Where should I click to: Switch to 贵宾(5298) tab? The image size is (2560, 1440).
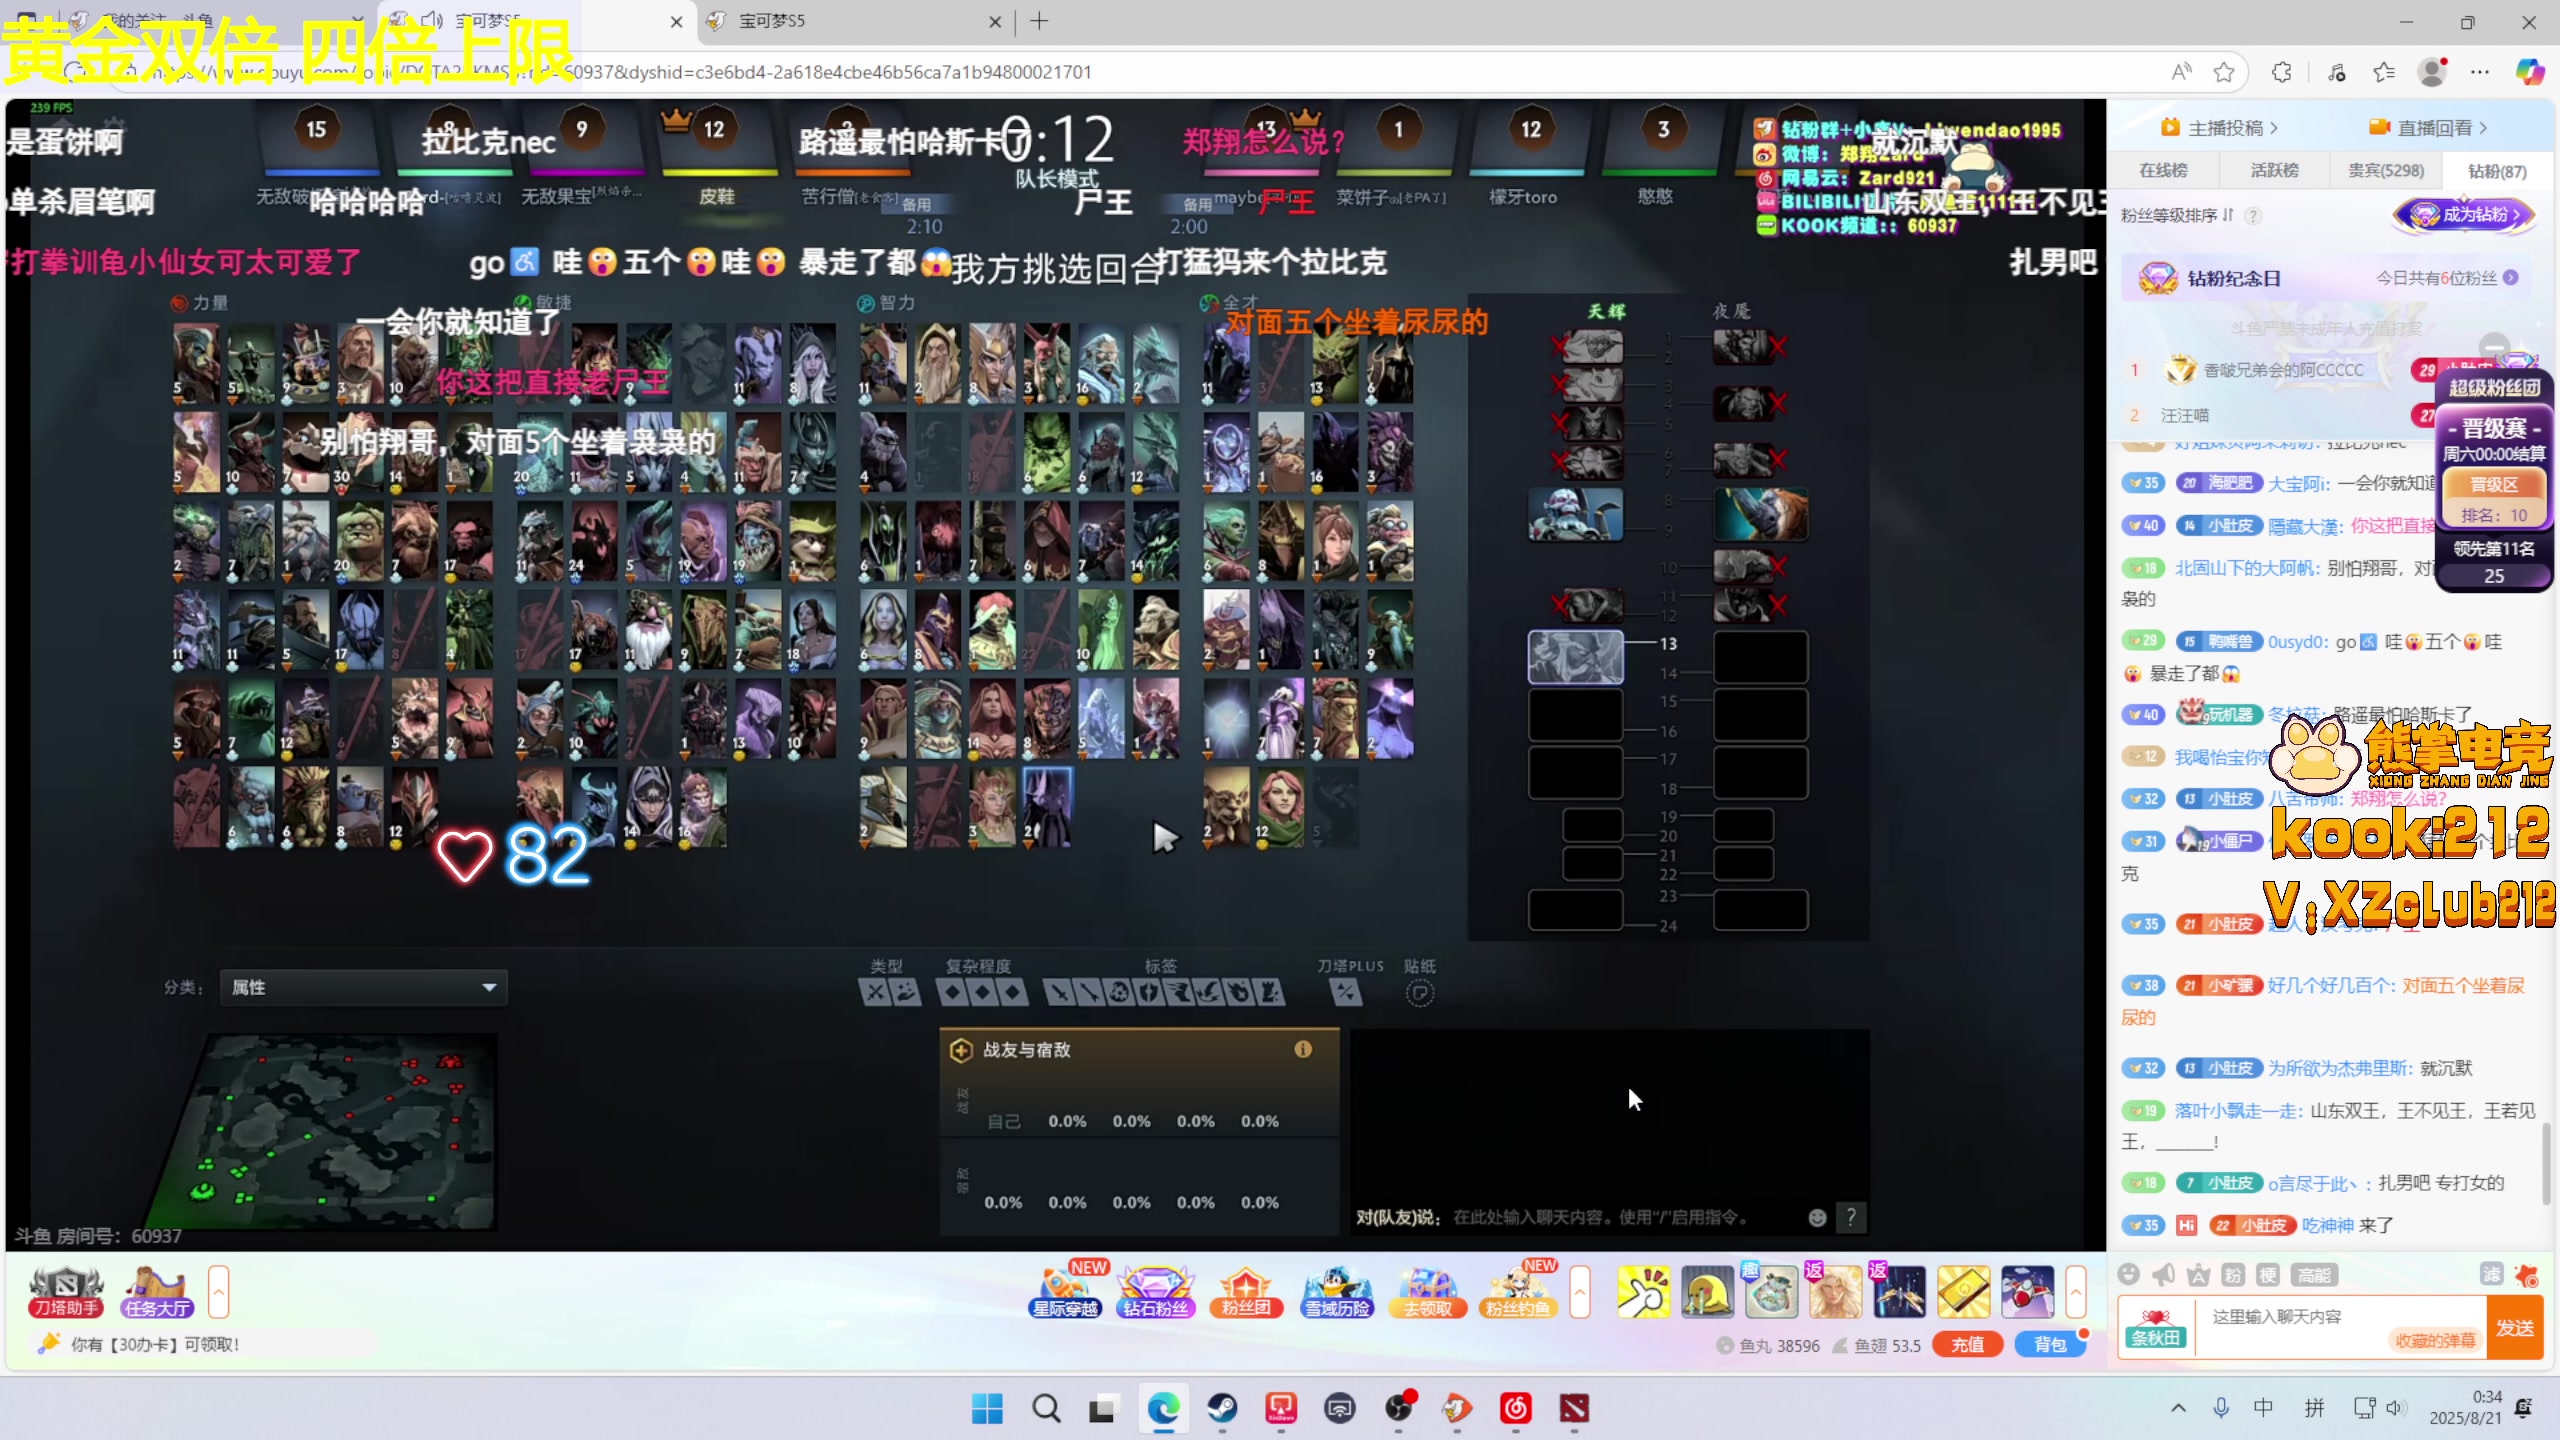[2386, 171]
